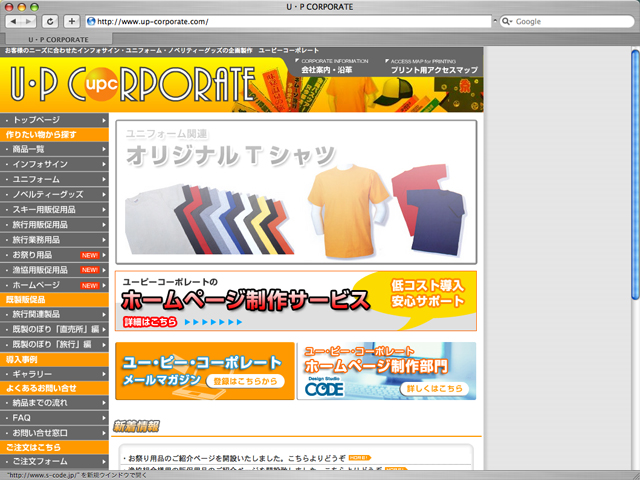Click 詳しくはこちら button on CODE banner
The height and width of the screenshot is (480, 640).
tap(434, 388)
